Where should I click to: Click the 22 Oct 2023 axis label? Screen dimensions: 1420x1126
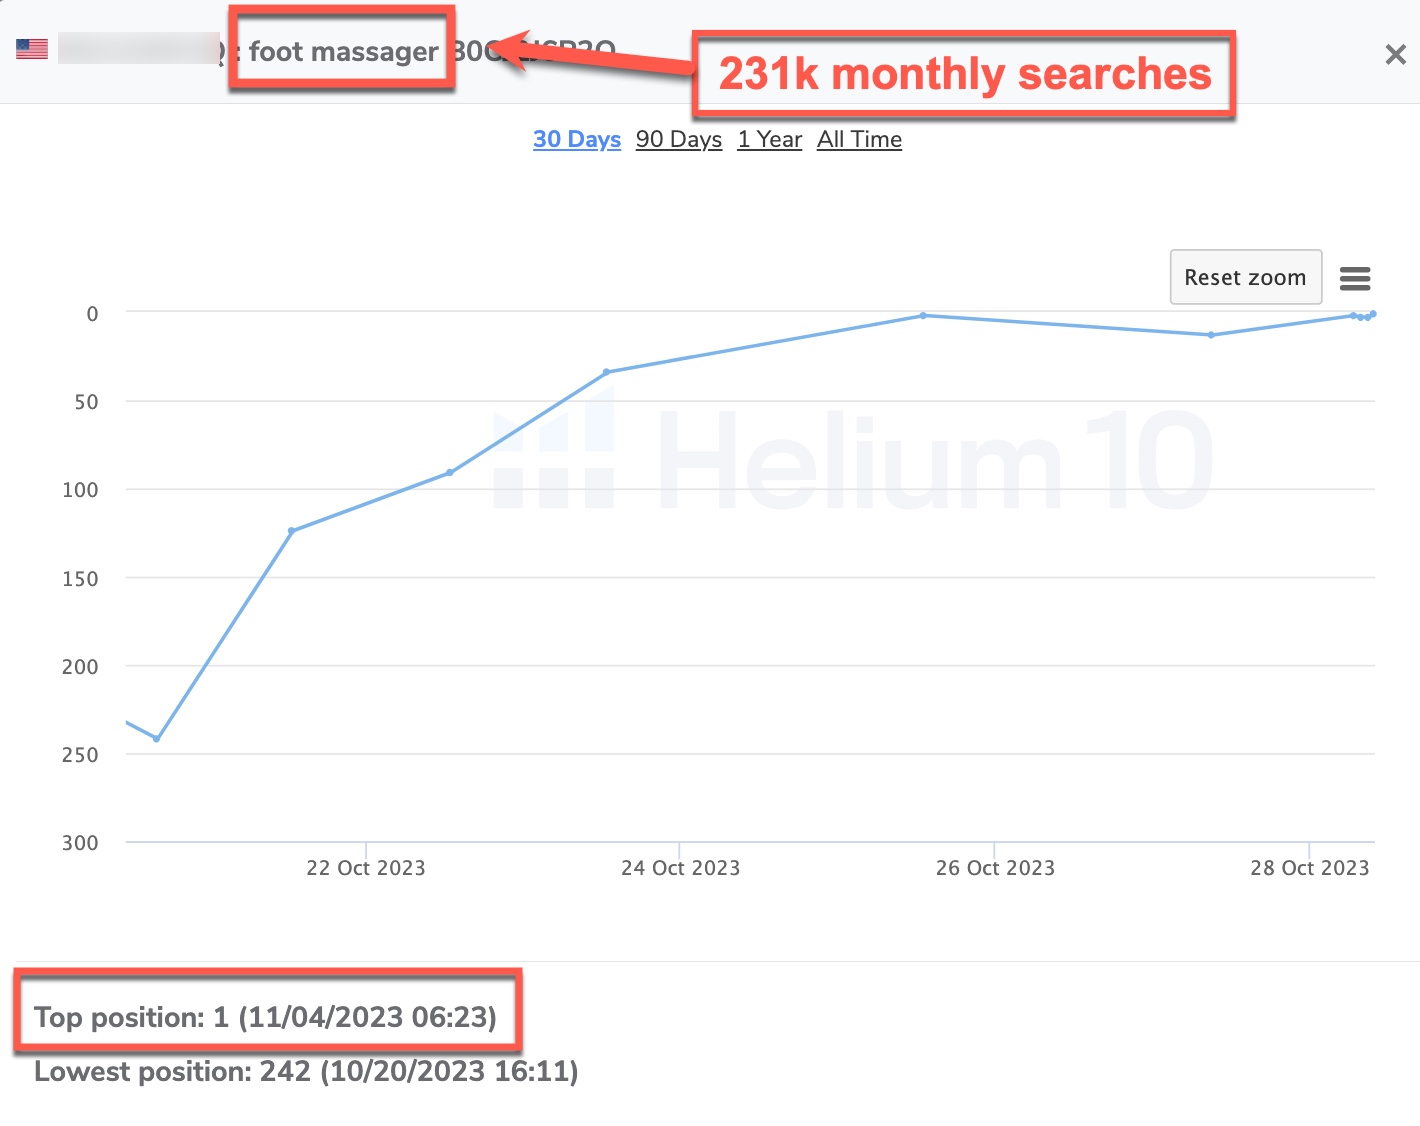coord(365,868)
